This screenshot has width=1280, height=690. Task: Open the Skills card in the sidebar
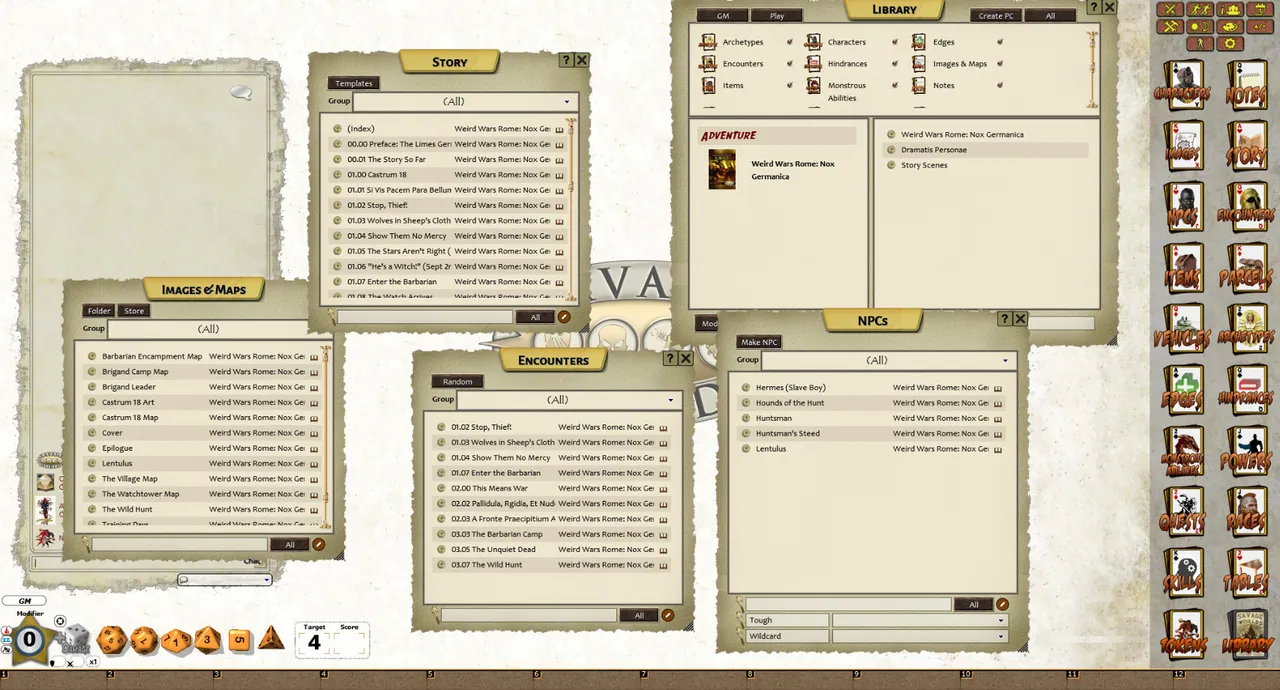(x=1184, y=574)
